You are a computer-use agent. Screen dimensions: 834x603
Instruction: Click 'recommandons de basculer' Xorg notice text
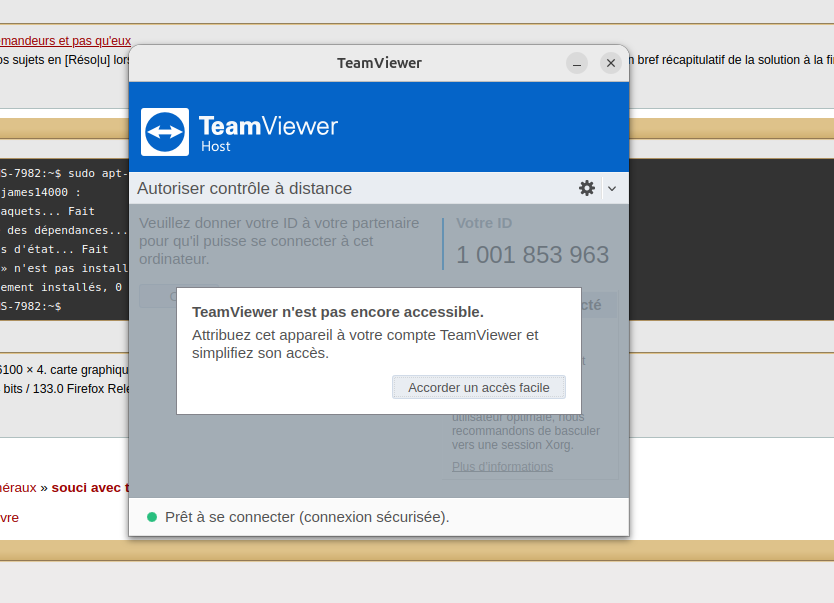click(526, 431)
